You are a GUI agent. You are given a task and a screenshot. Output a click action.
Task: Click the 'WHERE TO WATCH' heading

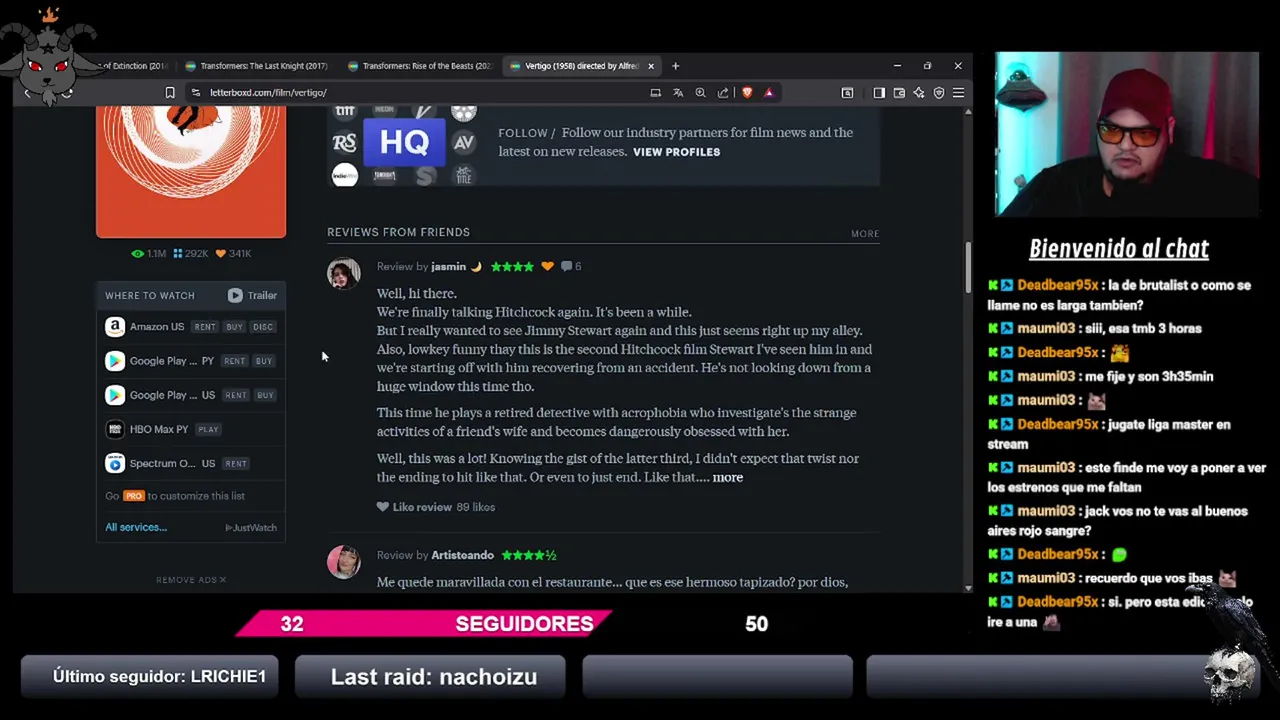(x=150, y=296)
